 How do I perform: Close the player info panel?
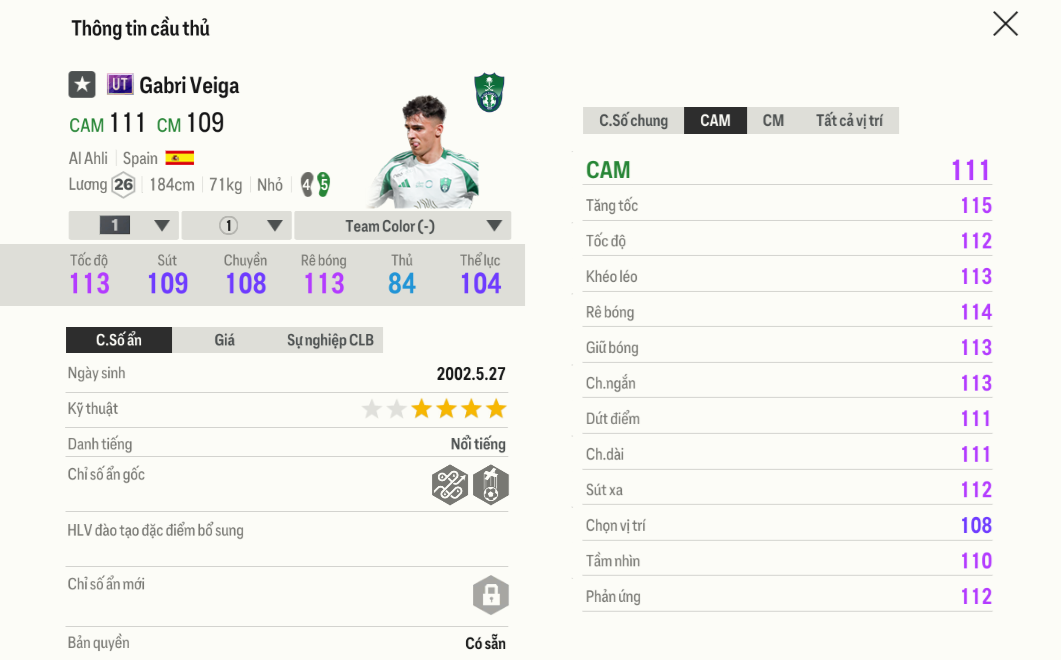1005,24
